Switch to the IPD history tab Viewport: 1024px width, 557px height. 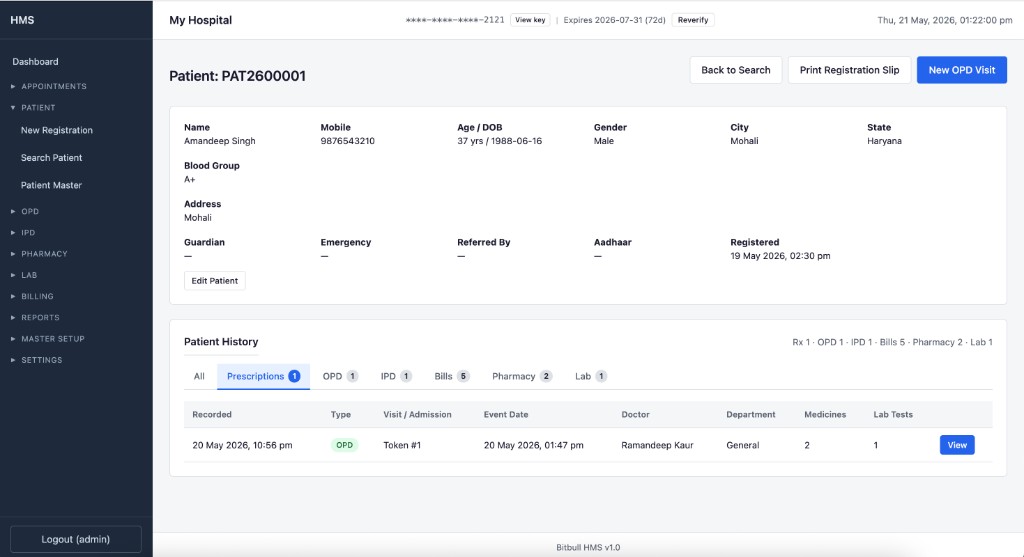(396, 376)
